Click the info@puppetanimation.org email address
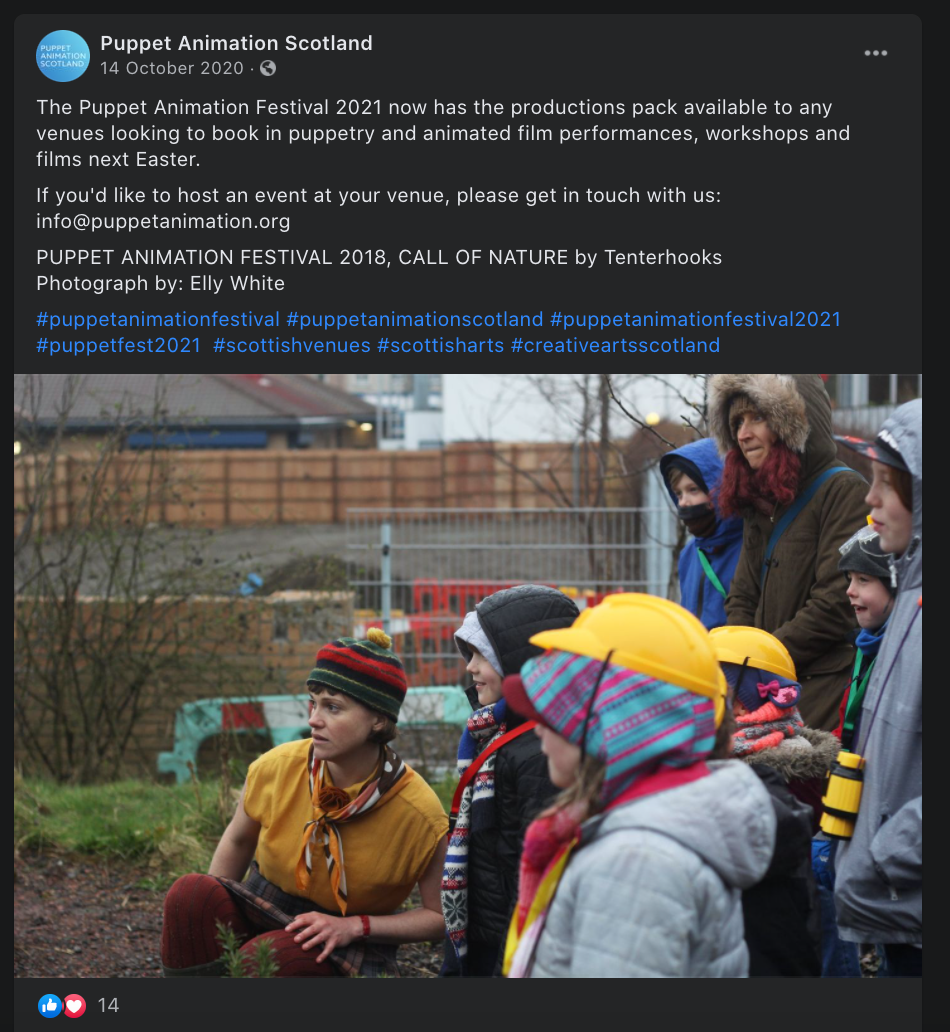 tap(163, 221)
